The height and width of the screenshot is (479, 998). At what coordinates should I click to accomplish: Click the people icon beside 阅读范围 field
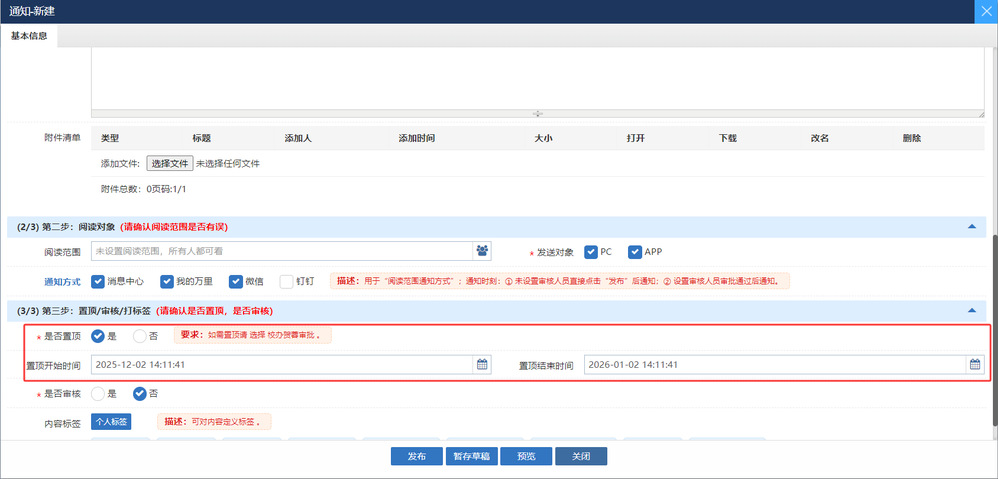point(483,251)
